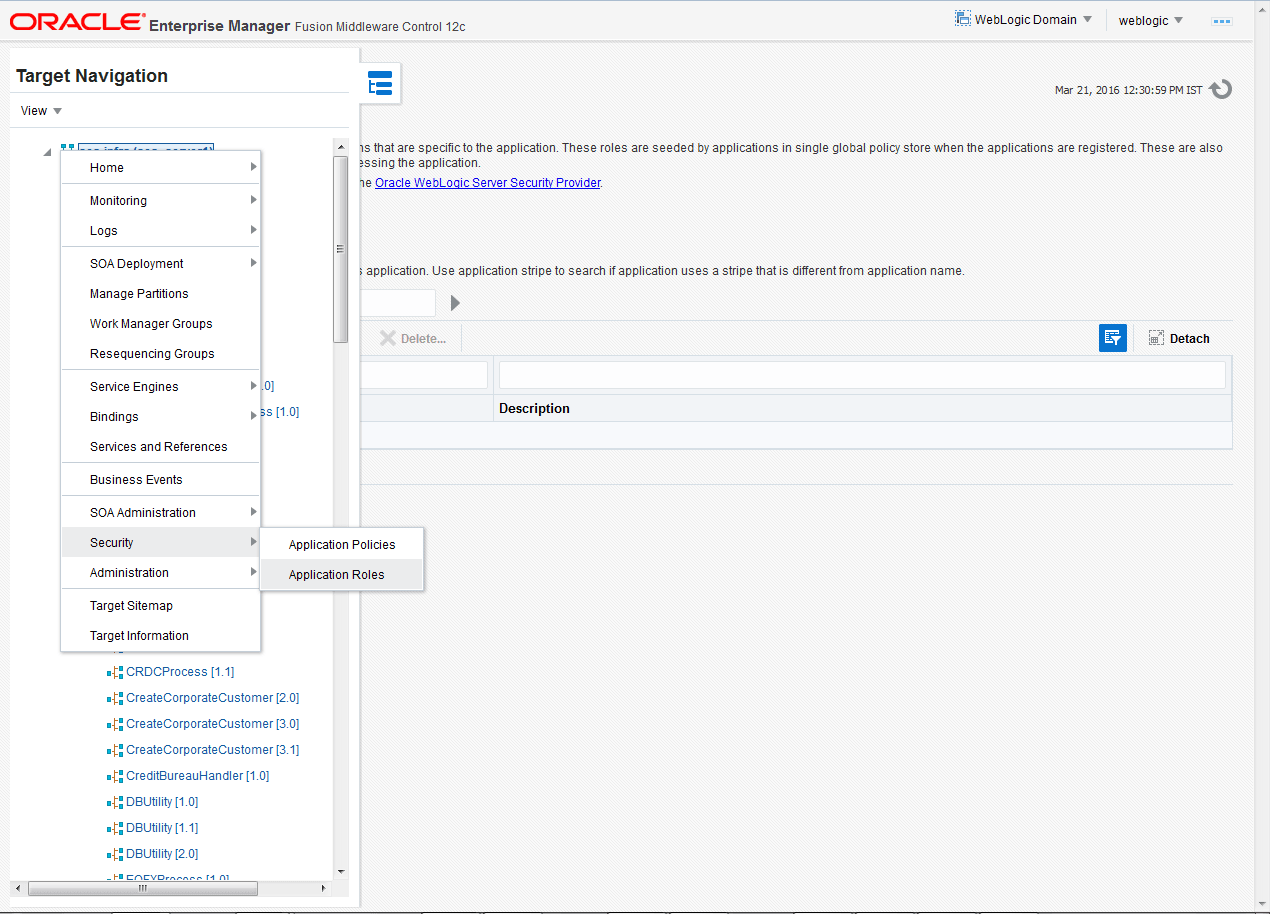
Task: Open DBUtility [1.0] composite
Action: pyautogui.click(x=162, y=802)
